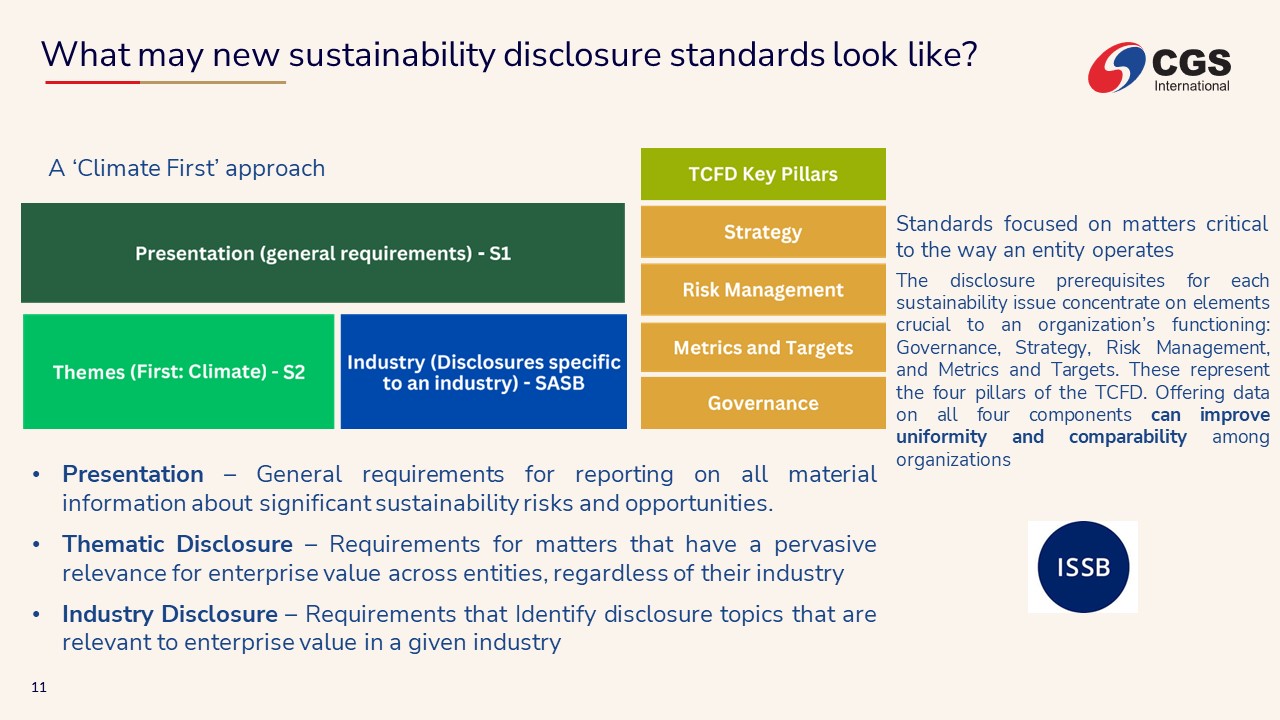Click the Industry SASB blue block

coord(484,372)
